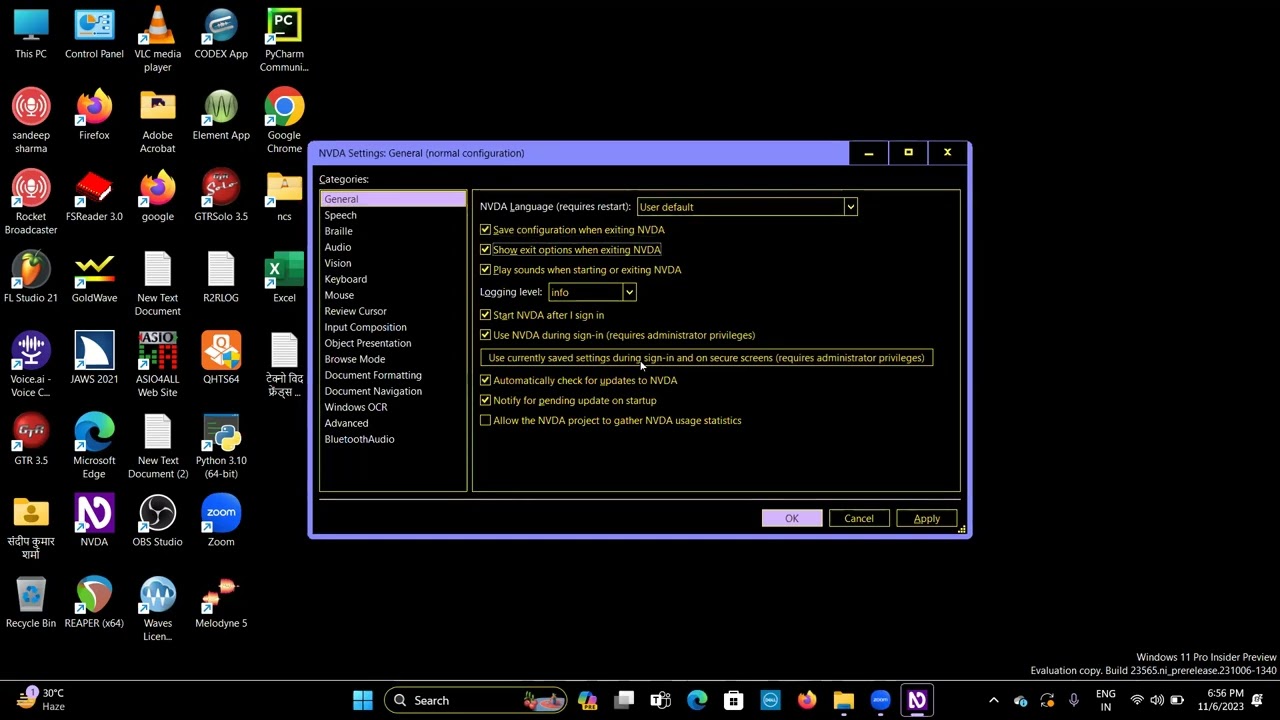The height and width of the screenshot is (720, 1280).
Task: Click the taskbar Search box
Action: point(475,700)
